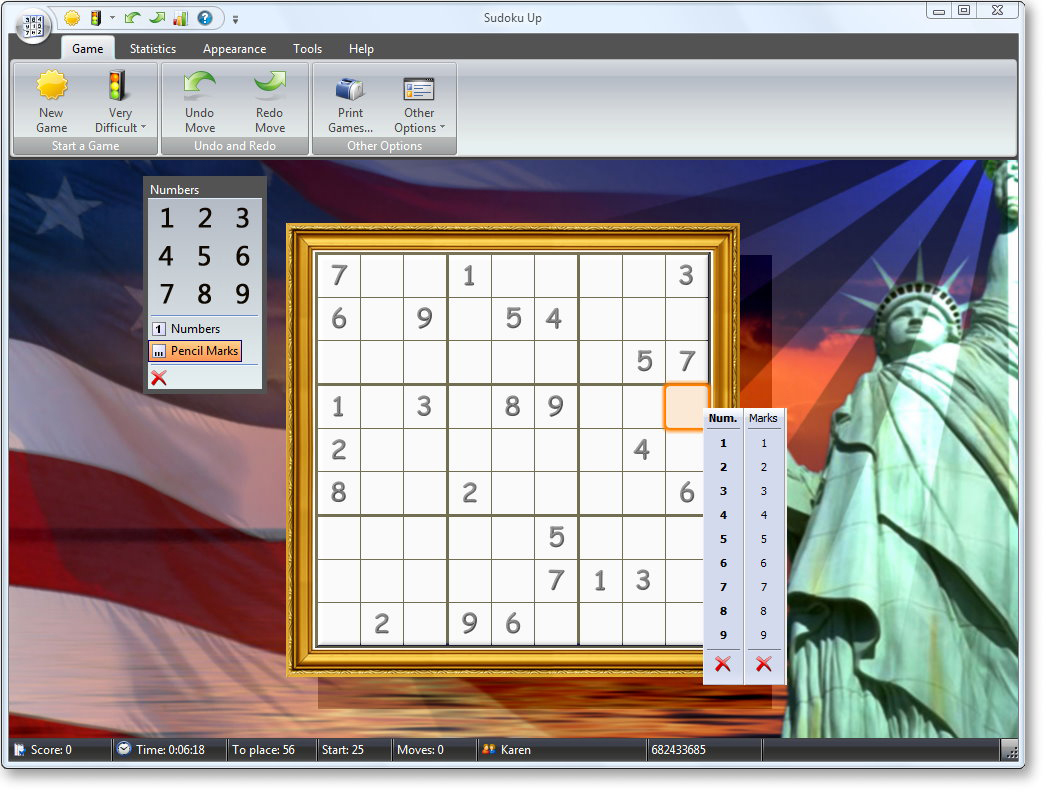Open the Tools ribbon tab
This screenshot has width=1049, height=796.
[x=307, y=49]
